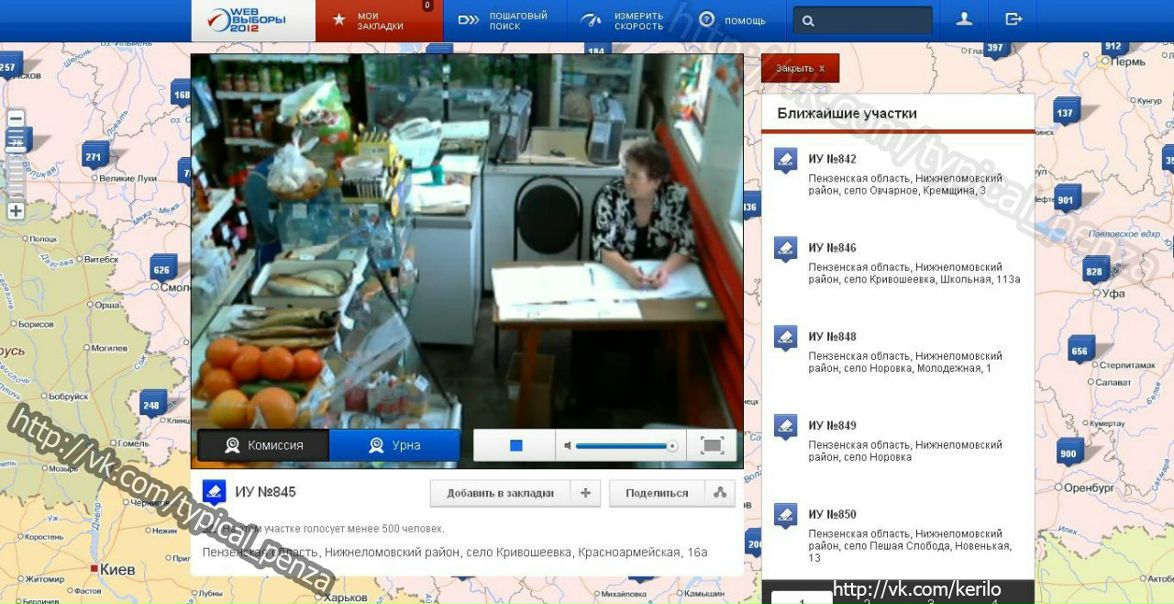Mute the video speaker icon
The height and width of the screenshot is (604, 1174).
(567, 446)
